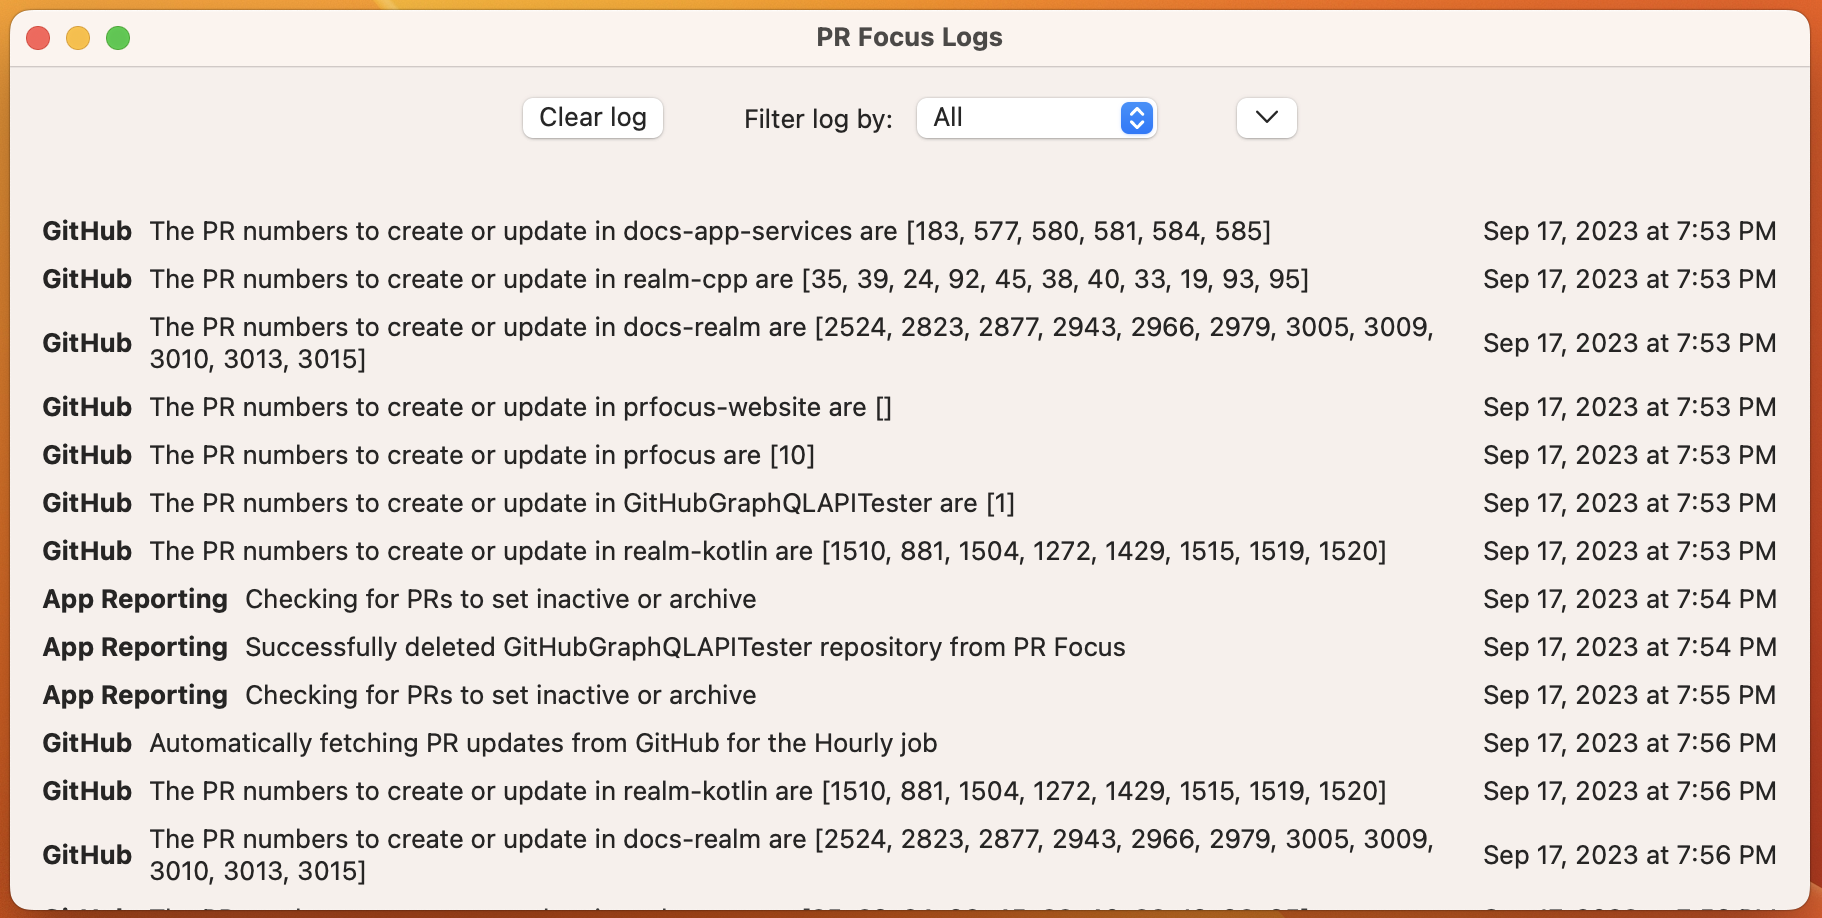The width and height of the screenshot is (1822, 918).
Task: Zoom window with the green button
Action: pyautogui.click(x=118, y=38)
